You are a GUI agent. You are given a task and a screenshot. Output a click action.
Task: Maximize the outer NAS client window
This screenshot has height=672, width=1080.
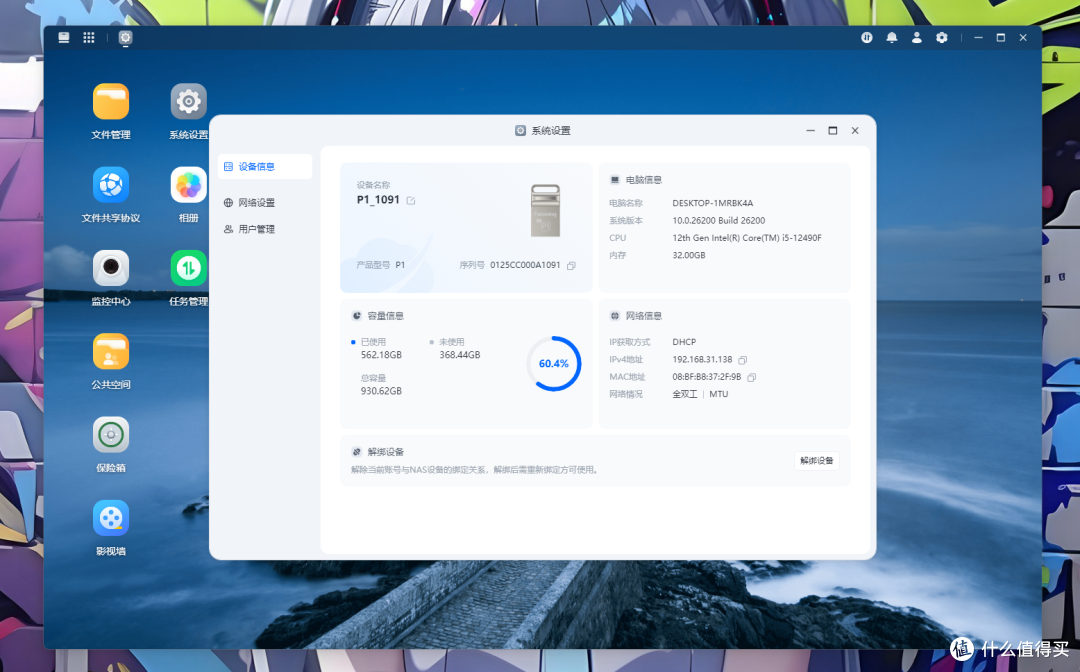[x=1001, y=38]
